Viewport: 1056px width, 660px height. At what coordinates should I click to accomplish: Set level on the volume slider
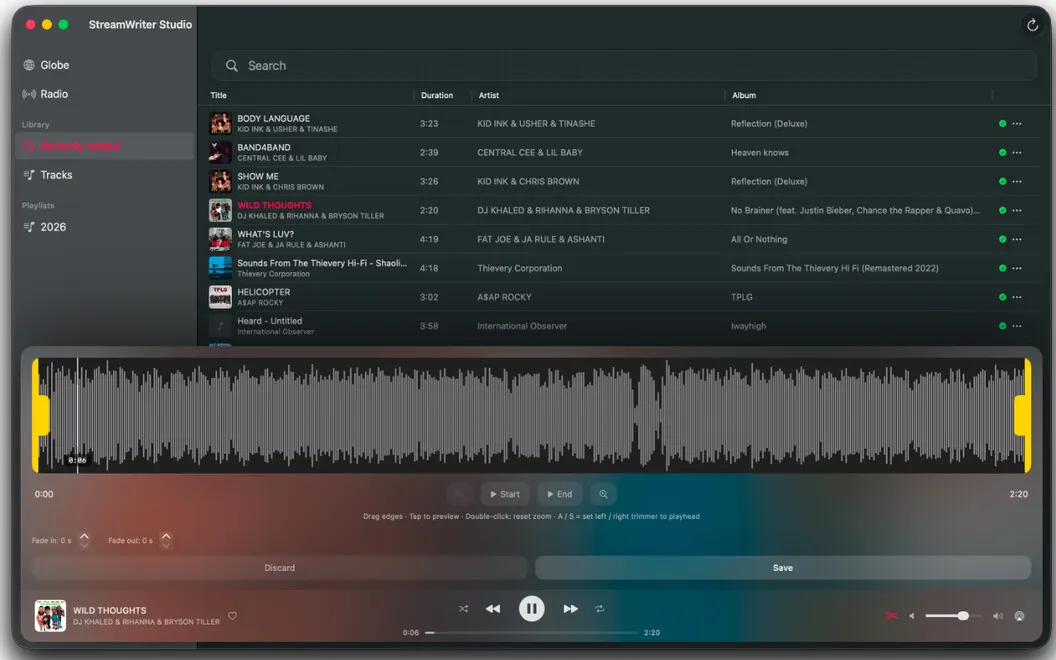(953, 616)
